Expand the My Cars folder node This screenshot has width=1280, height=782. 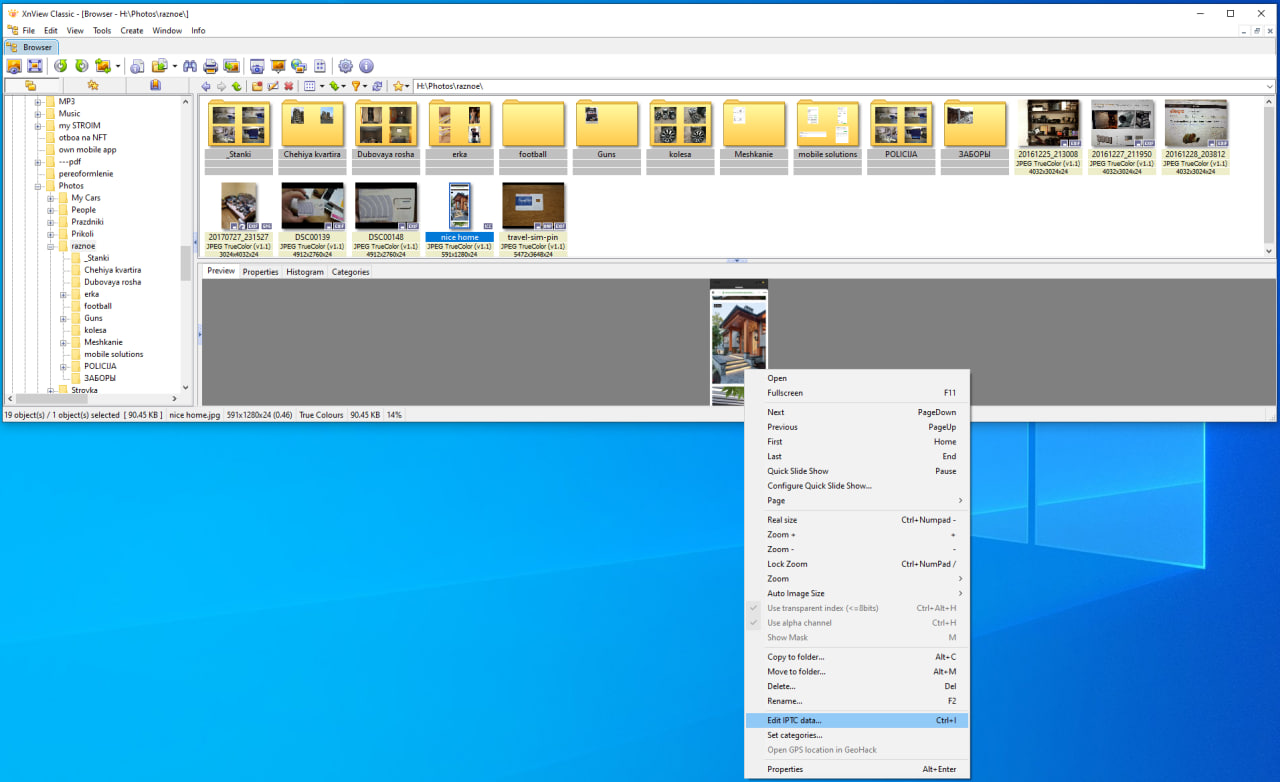tap(51, 198)
